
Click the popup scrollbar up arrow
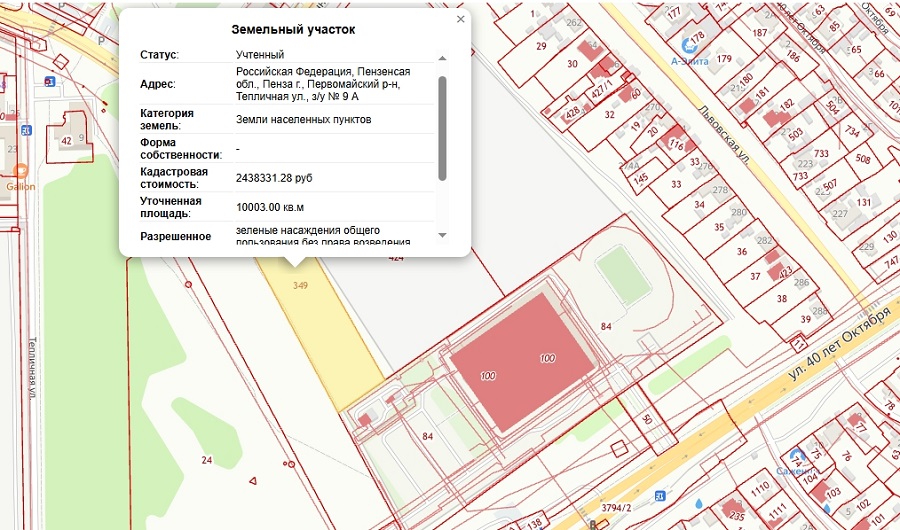(x=442, y=58)
